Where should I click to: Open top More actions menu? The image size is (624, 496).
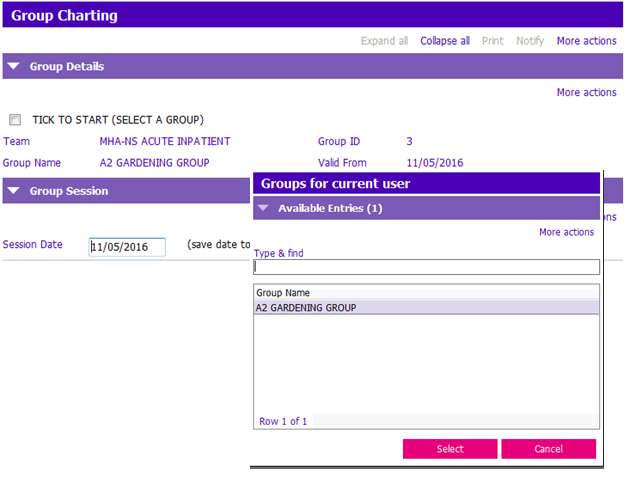click(x=586, y=41)
